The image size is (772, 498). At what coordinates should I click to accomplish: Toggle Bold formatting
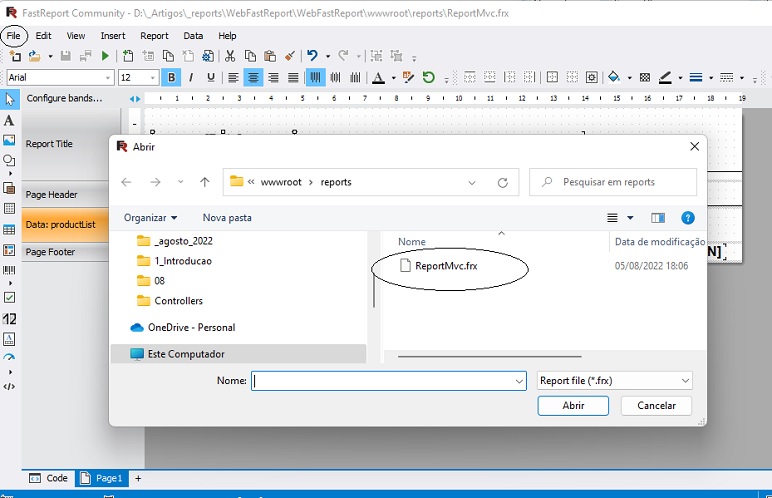[x=171, y=77]
